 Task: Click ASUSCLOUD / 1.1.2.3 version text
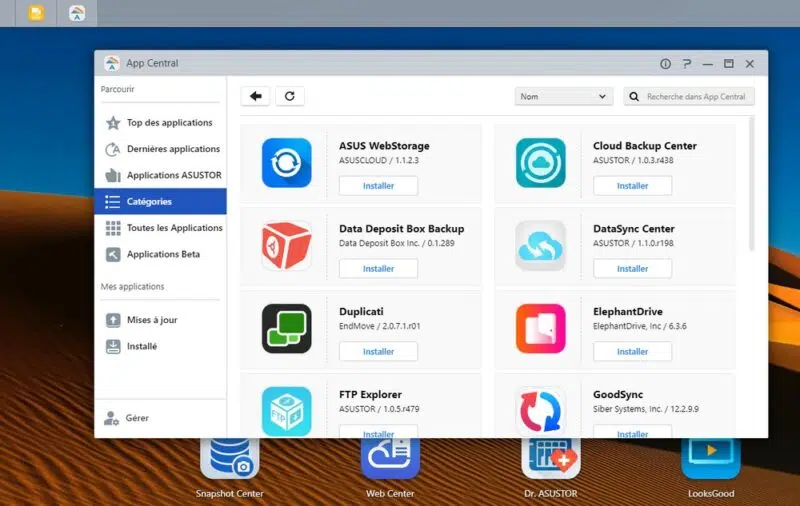379,160
